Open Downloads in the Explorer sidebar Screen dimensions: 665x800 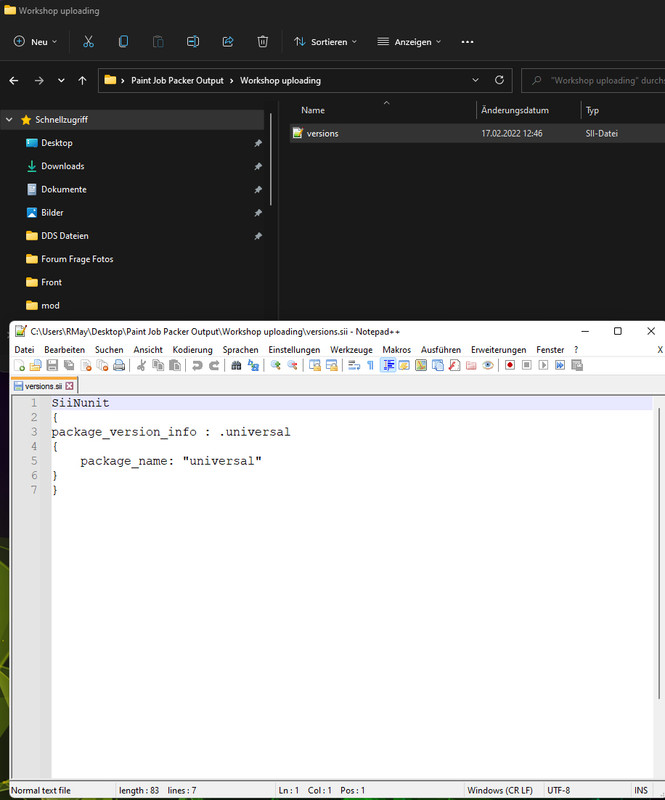[x=62, y=166]
